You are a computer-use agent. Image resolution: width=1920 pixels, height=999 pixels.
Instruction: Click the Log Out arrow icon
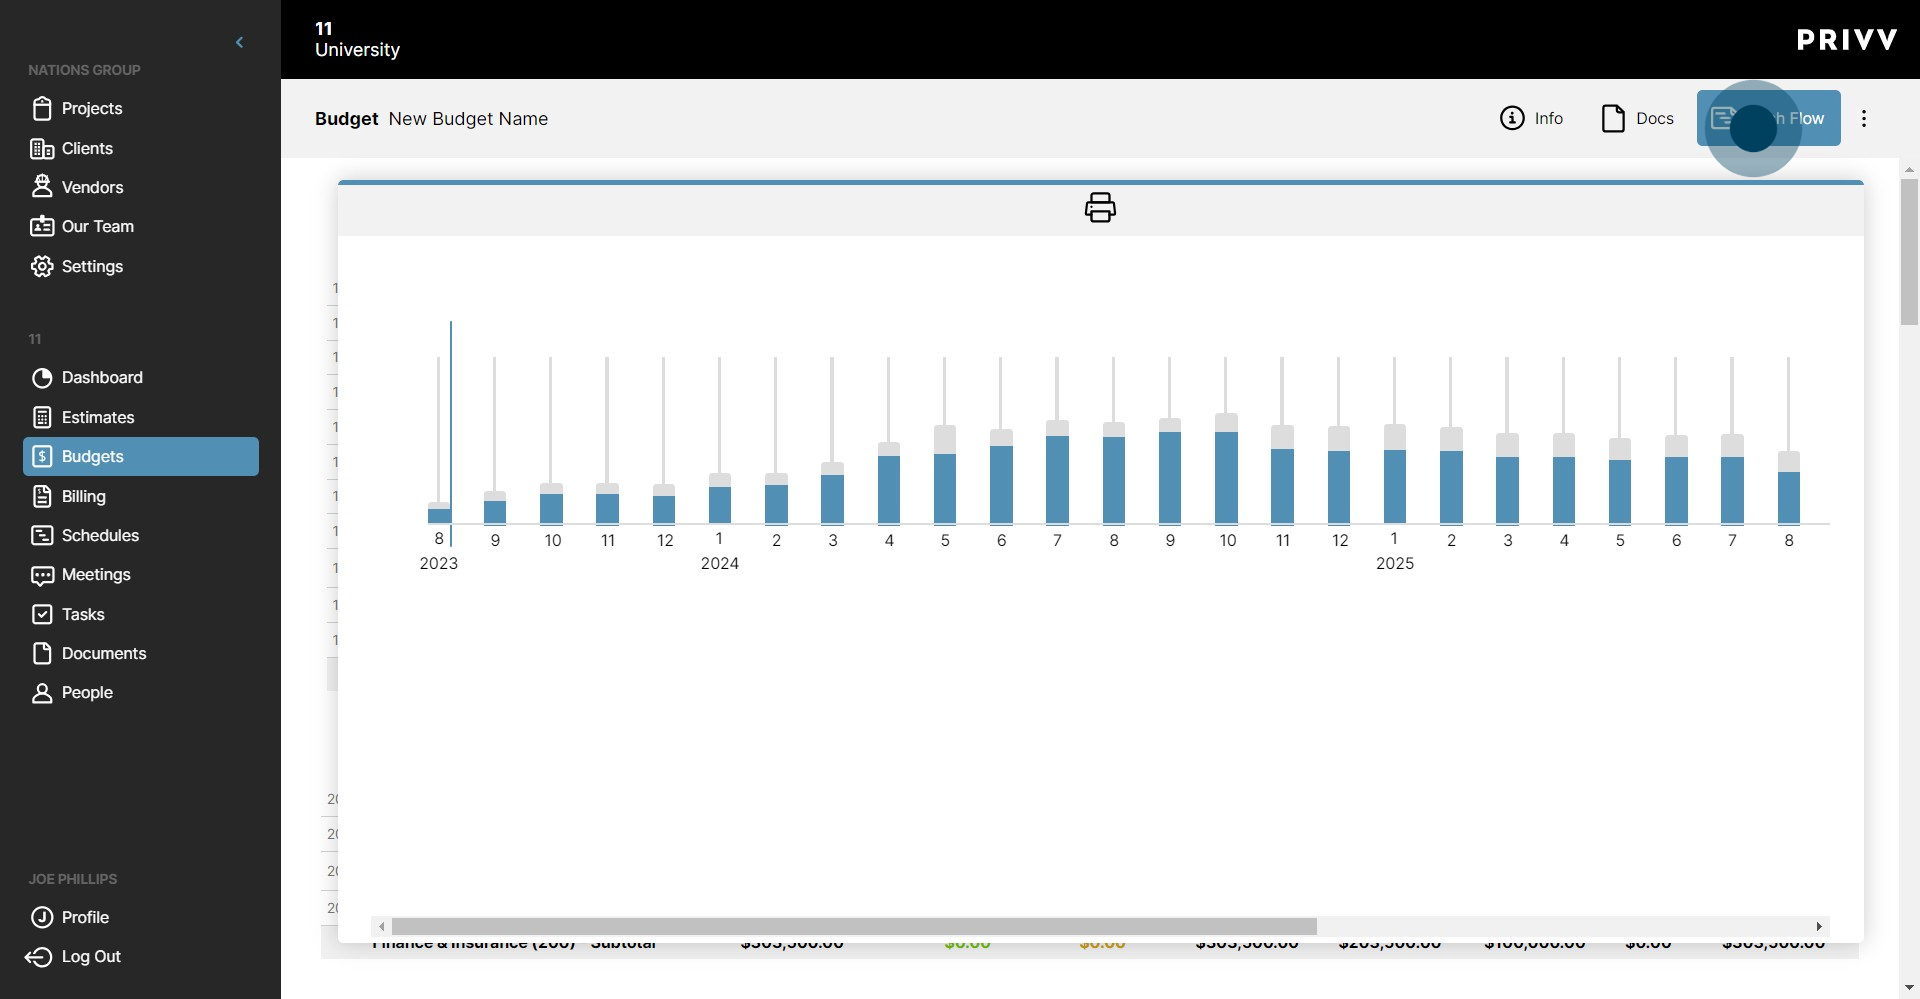click(38, 957)
